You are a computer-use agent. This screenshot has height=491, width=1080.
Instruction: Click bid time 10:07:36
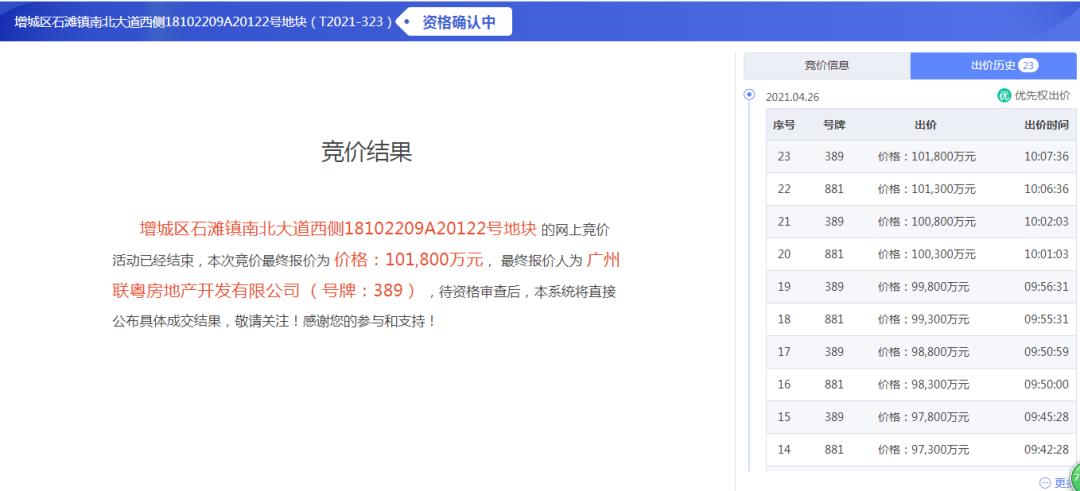coord(1046,156)
